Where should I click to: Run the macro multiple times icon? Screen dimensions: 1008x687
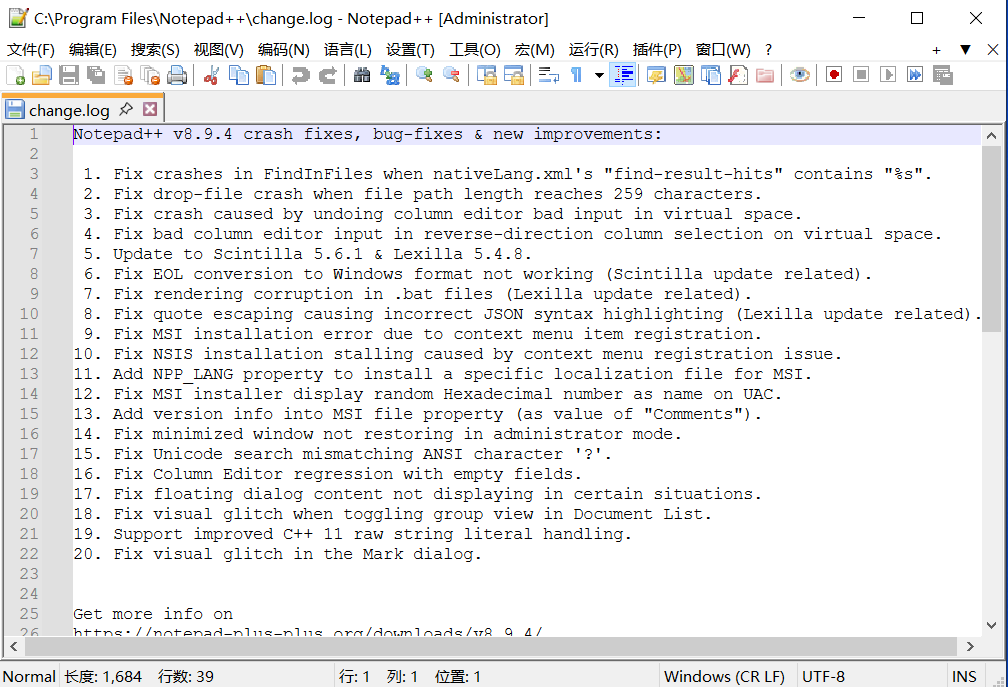915,75
